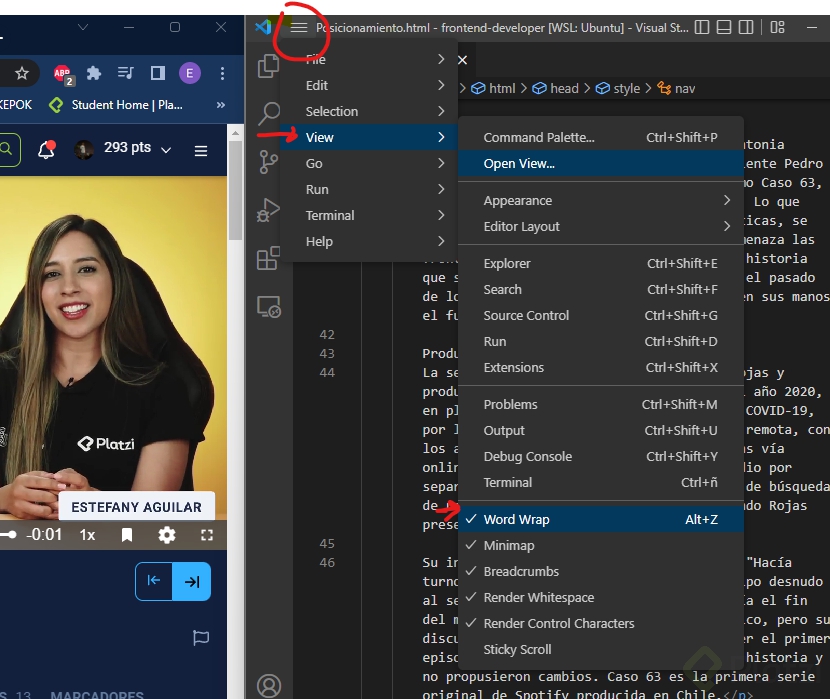Open the Remote Explorer activity bar icon
The image size is (830, 699).
point(268,306)
